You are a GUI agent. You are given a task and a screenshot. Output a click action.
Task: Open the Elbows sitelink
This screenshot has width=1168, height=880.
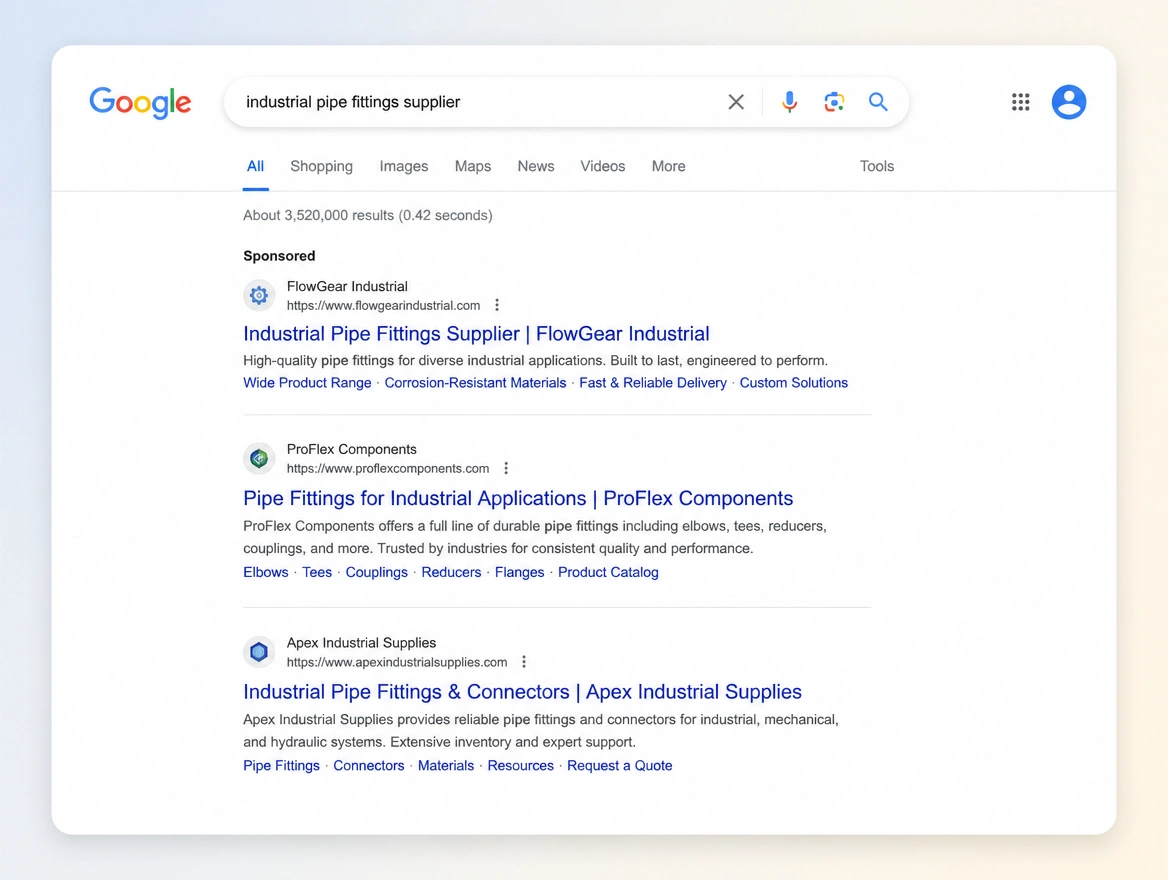tap(265, 572)
